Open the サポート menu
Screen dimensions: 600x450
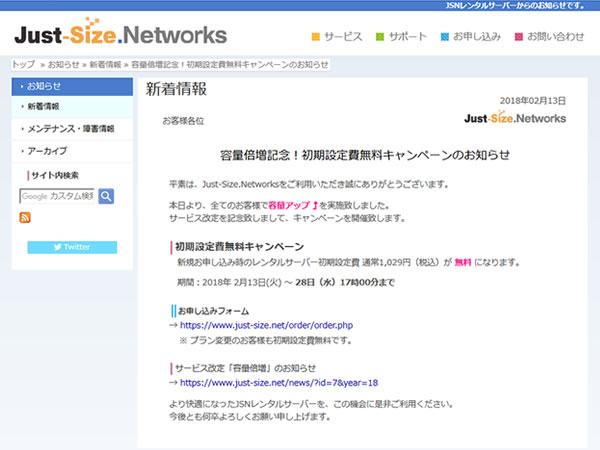click(408, 37)
